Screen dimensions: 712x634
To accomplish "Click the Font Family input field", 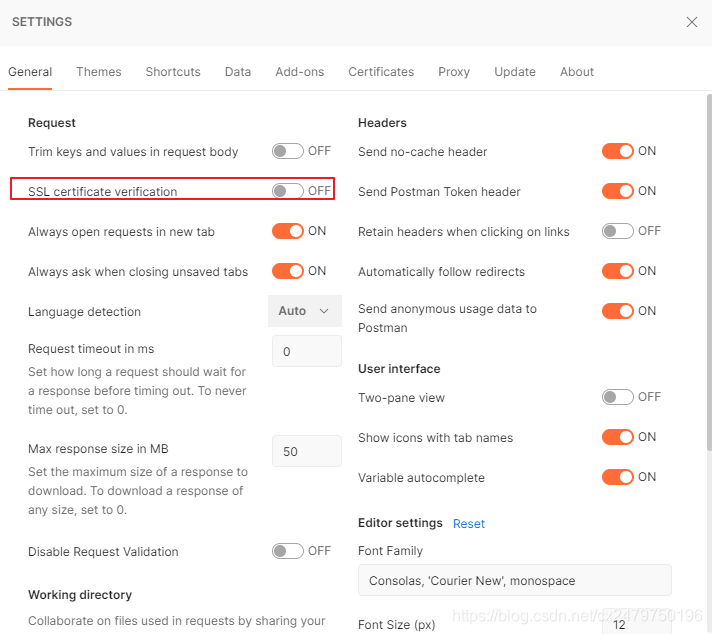I will (514, 580).
